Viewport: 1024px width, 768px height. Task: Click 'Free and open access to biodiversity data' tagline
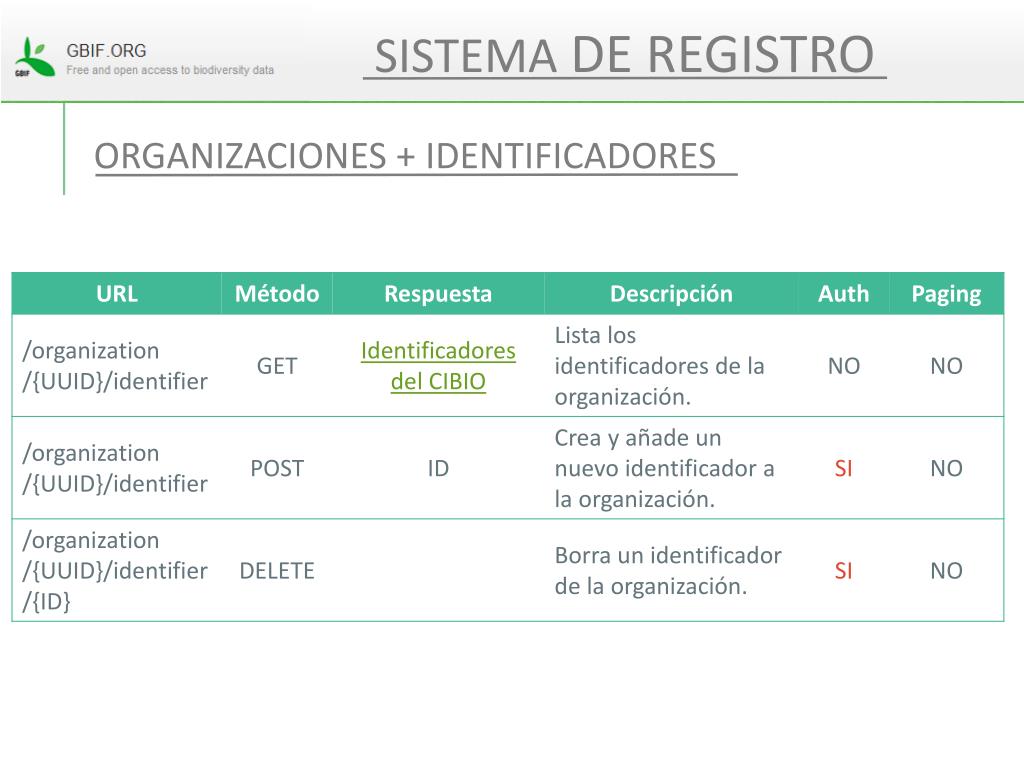coord(170,70)
